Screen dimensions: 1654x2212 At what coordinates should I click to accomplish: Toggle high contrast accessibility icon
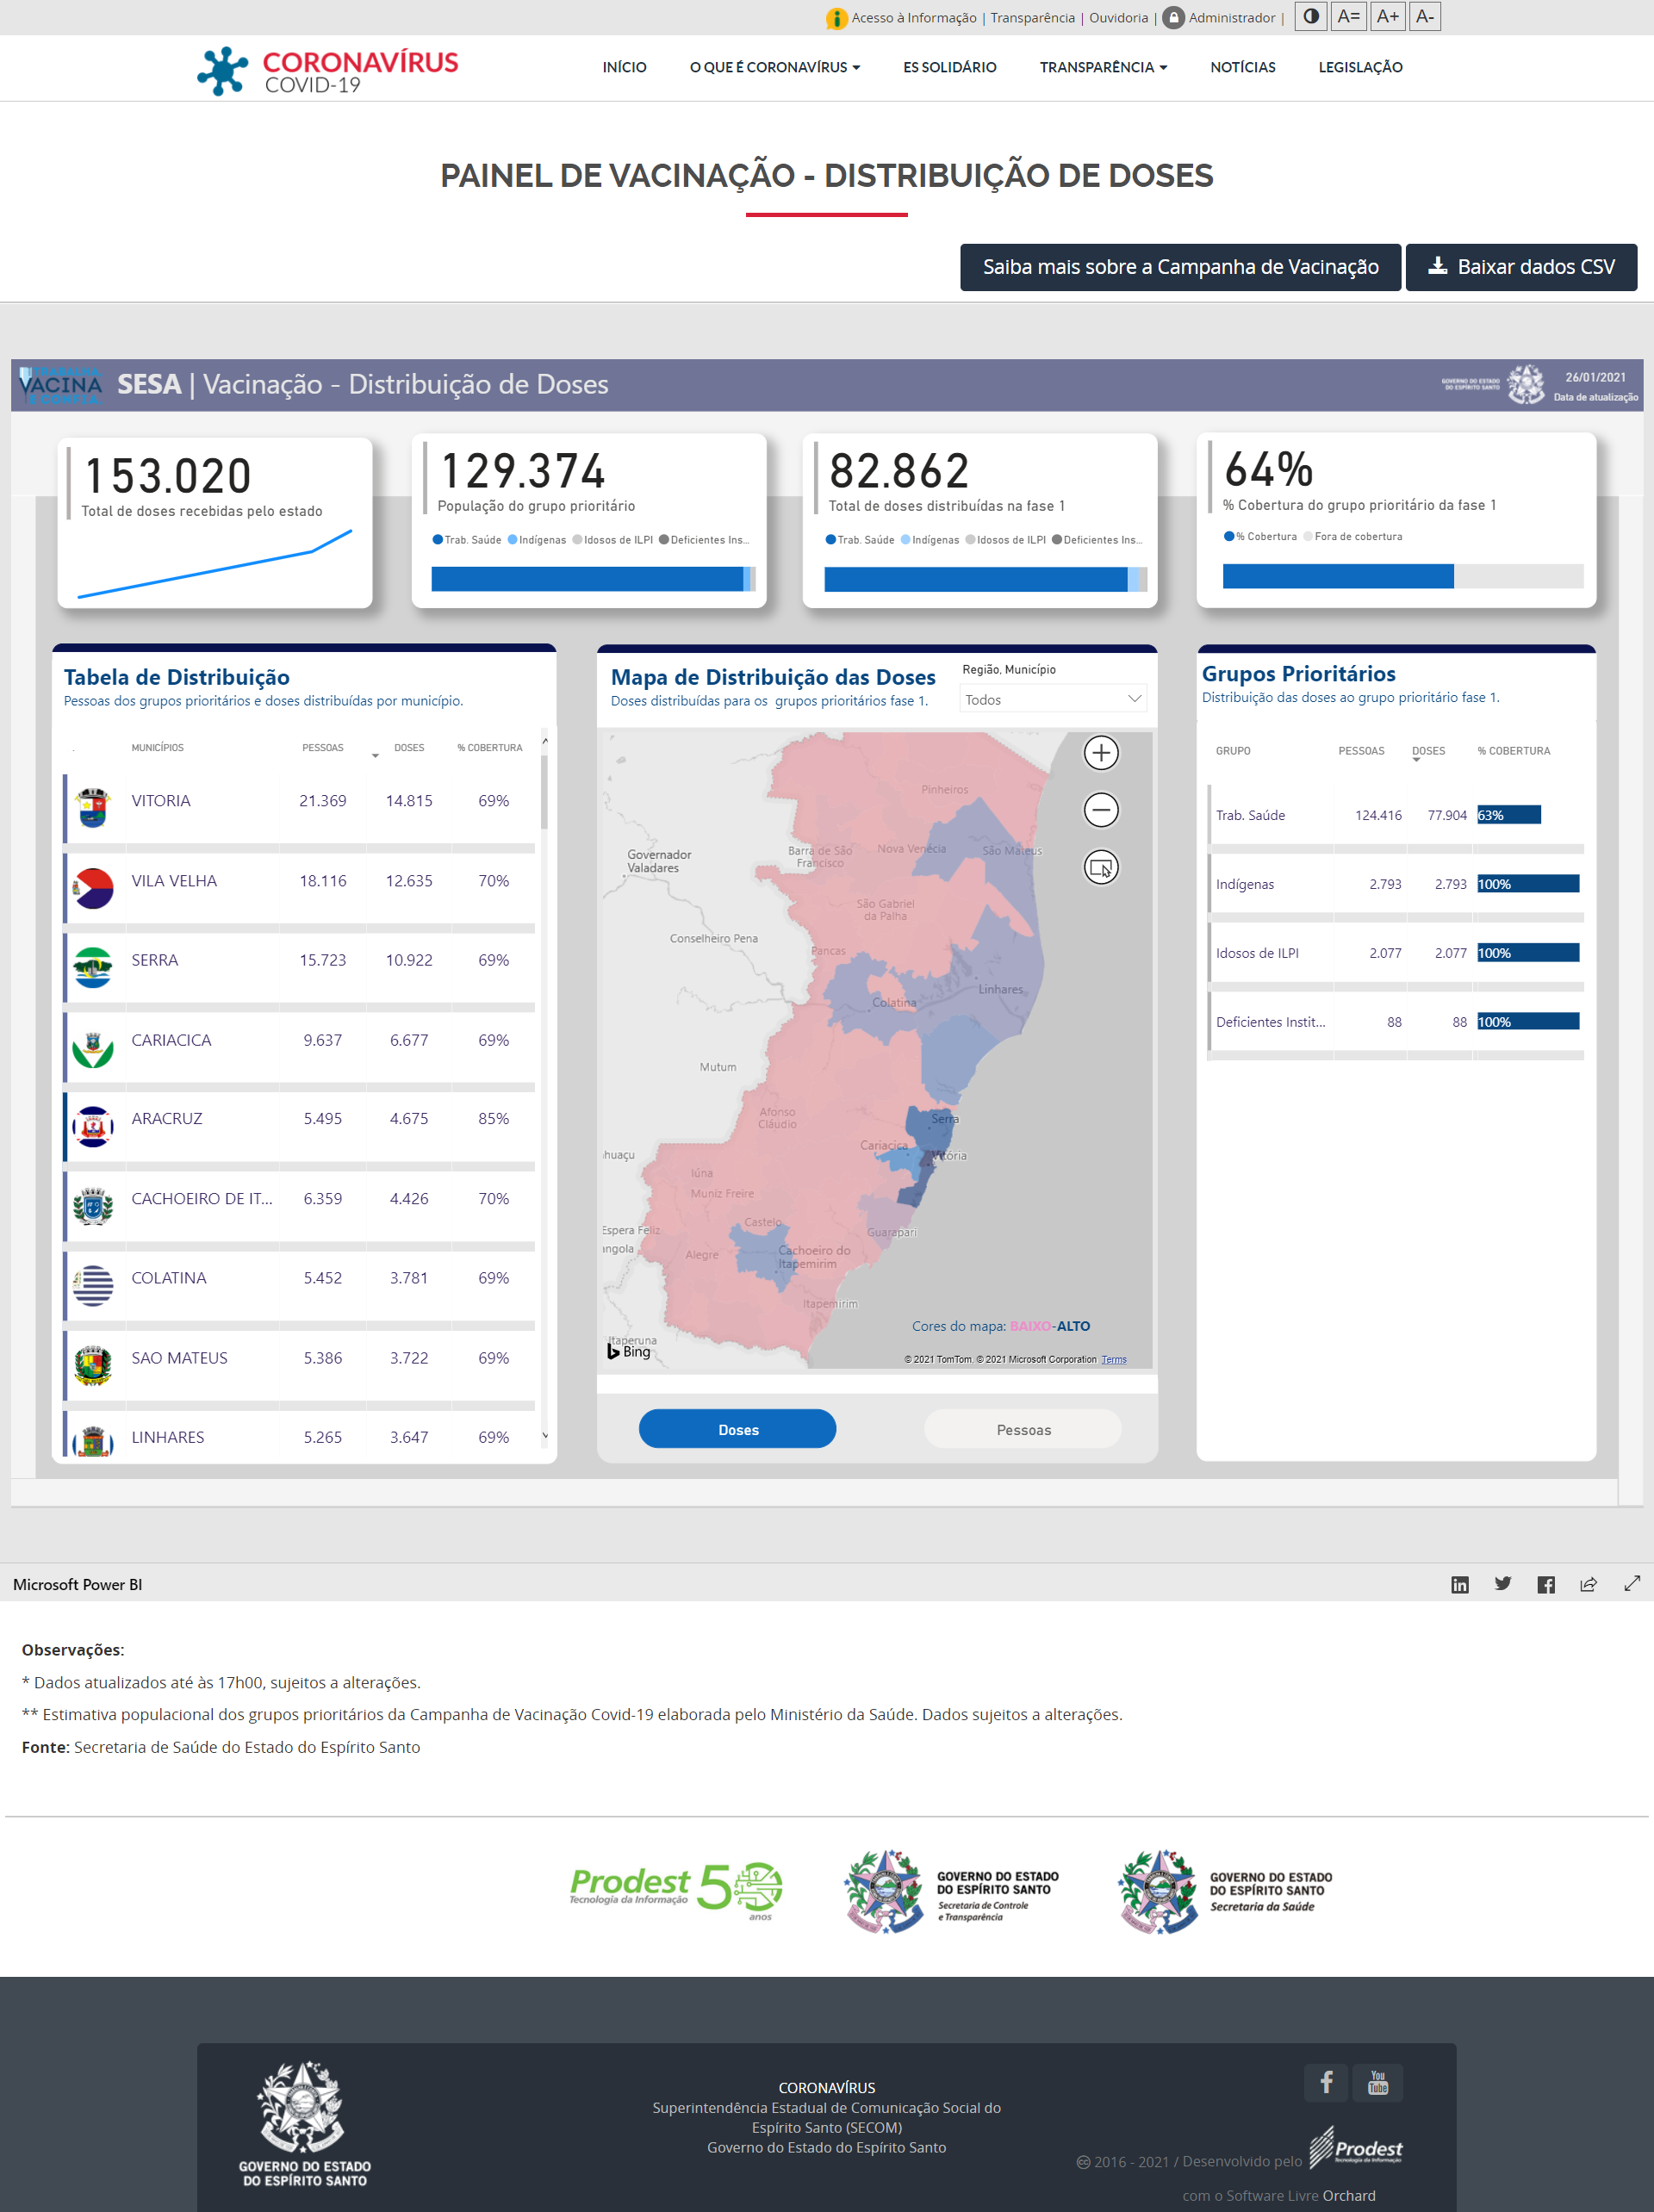pos(1311,17)
